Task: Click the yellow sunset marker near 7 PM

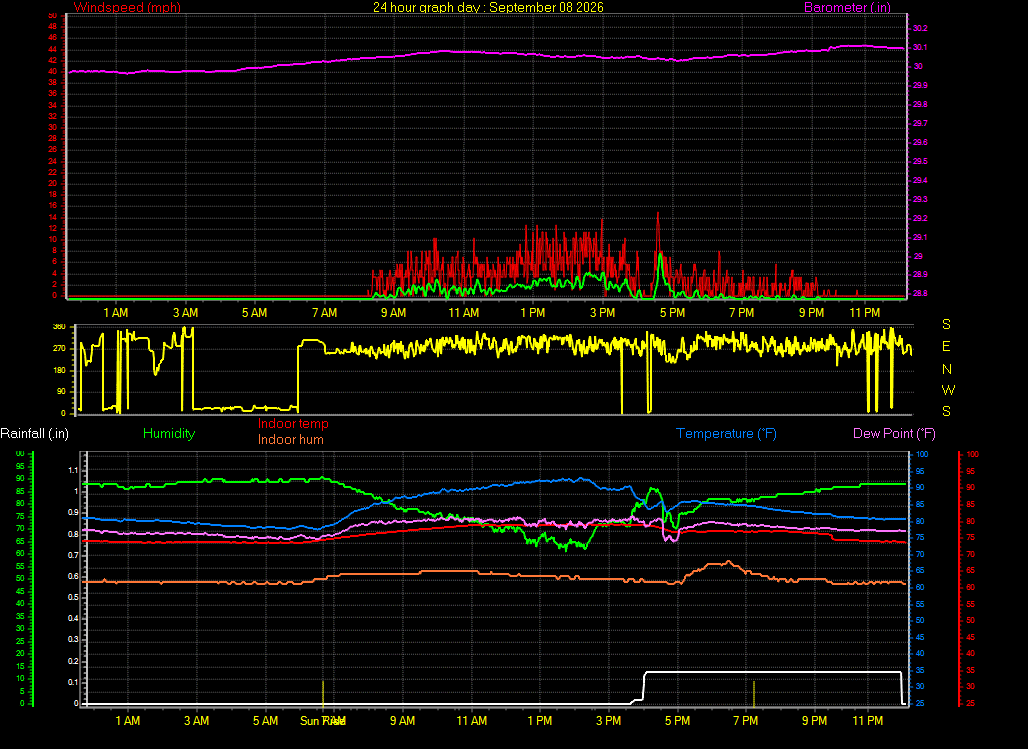Action: tap(754, 693)
